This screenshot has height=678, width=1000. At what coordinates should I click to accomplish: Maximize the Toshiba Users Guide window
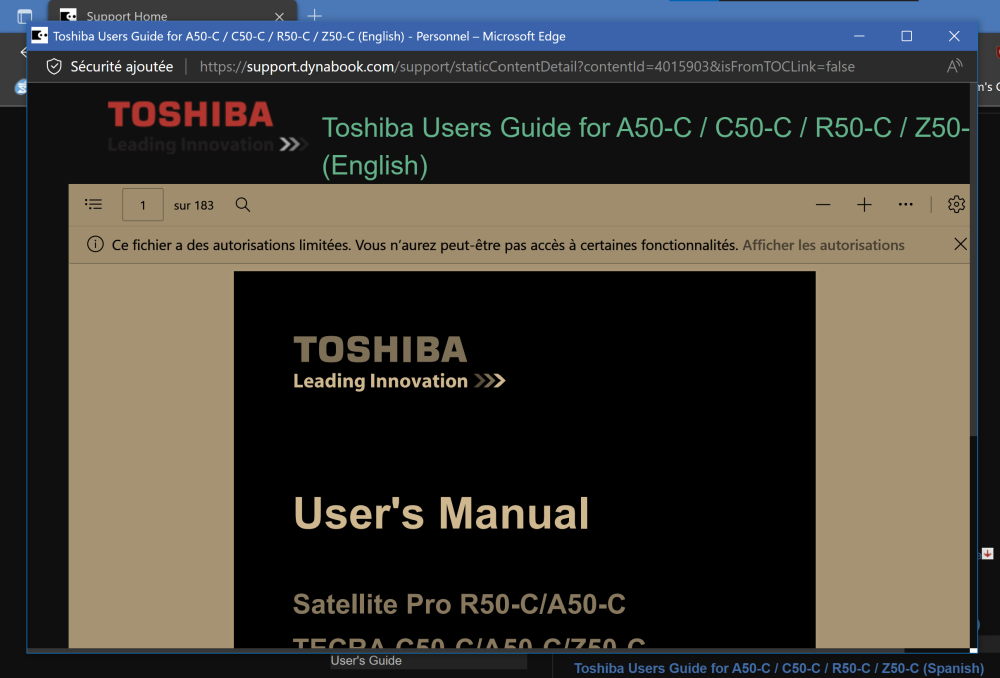click(x=906, y=36)
